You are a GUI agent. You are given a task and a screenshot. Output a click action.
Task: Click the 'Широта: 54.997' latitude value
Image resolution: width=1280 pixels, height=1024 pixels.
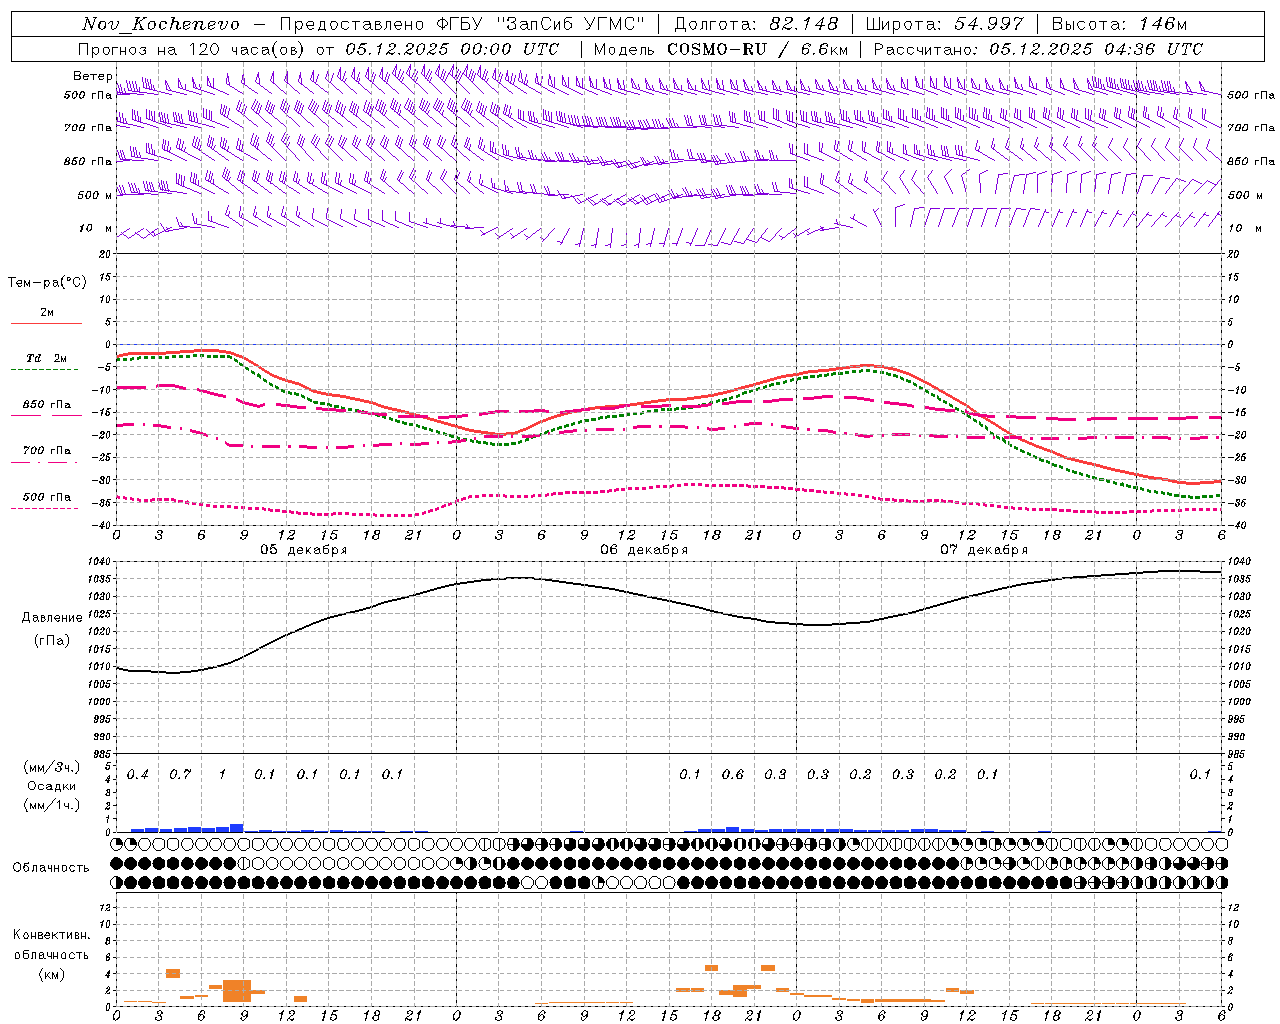point(944,24)
